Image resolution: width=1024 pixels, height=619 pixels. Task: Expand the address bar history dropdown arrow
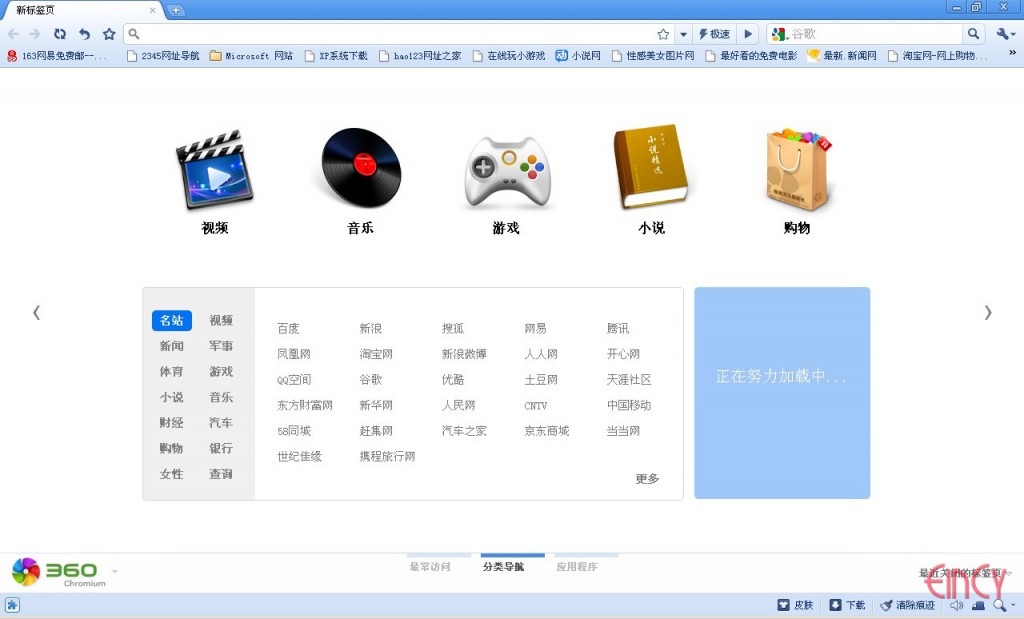[683, 34]
